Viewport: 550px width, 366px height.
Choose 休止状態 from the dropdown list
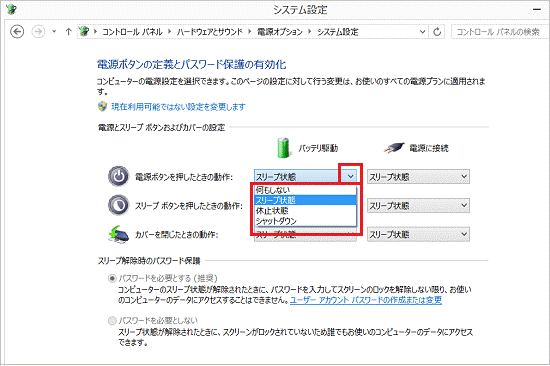(x=305, y=211)
